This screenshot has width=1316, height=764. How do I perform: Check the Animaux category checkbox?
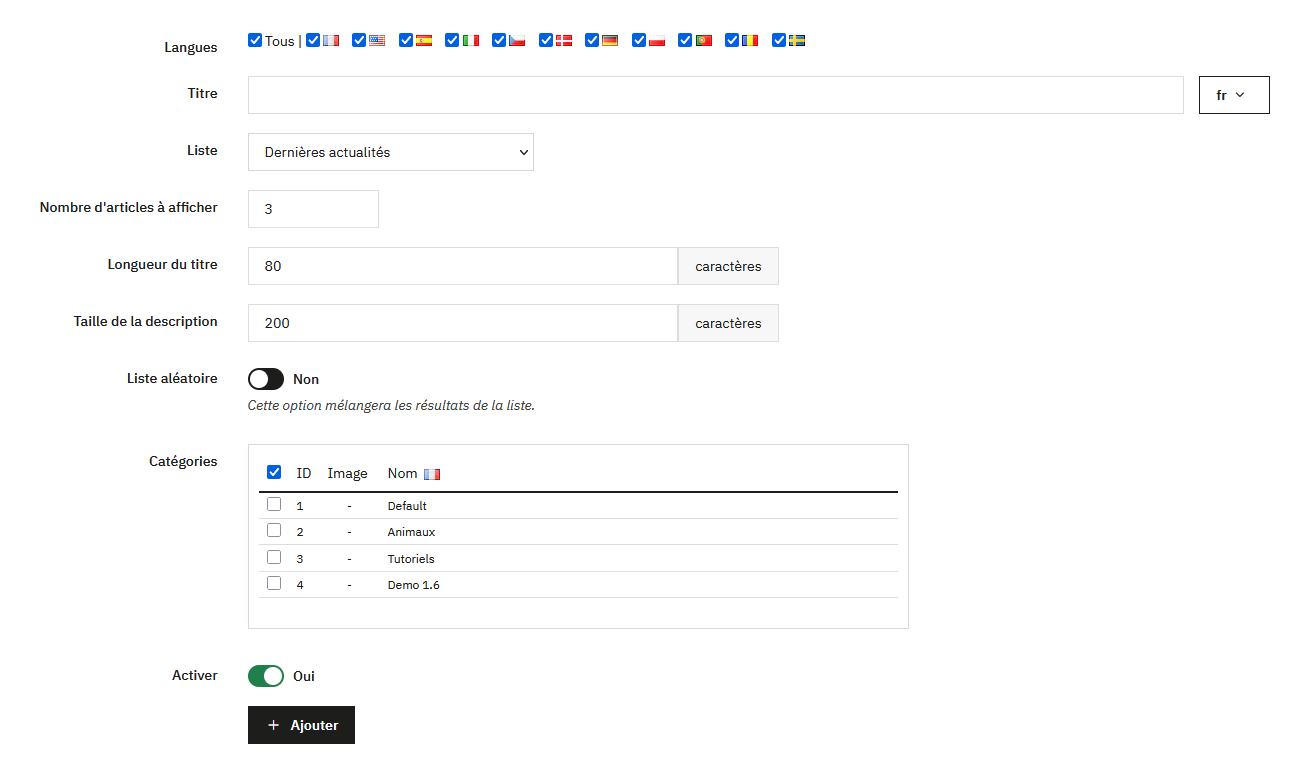point(274,531)
